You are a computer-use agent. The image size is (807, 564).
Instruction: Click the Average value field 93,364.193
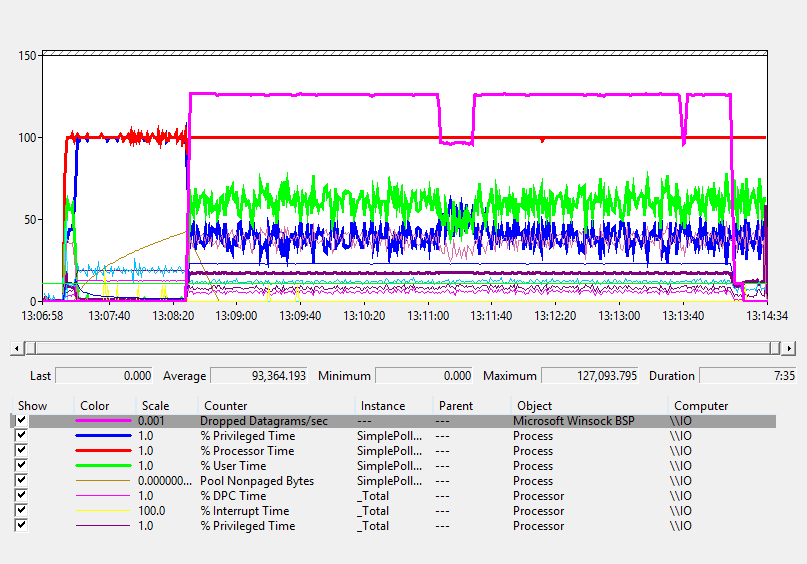[259, 376]
